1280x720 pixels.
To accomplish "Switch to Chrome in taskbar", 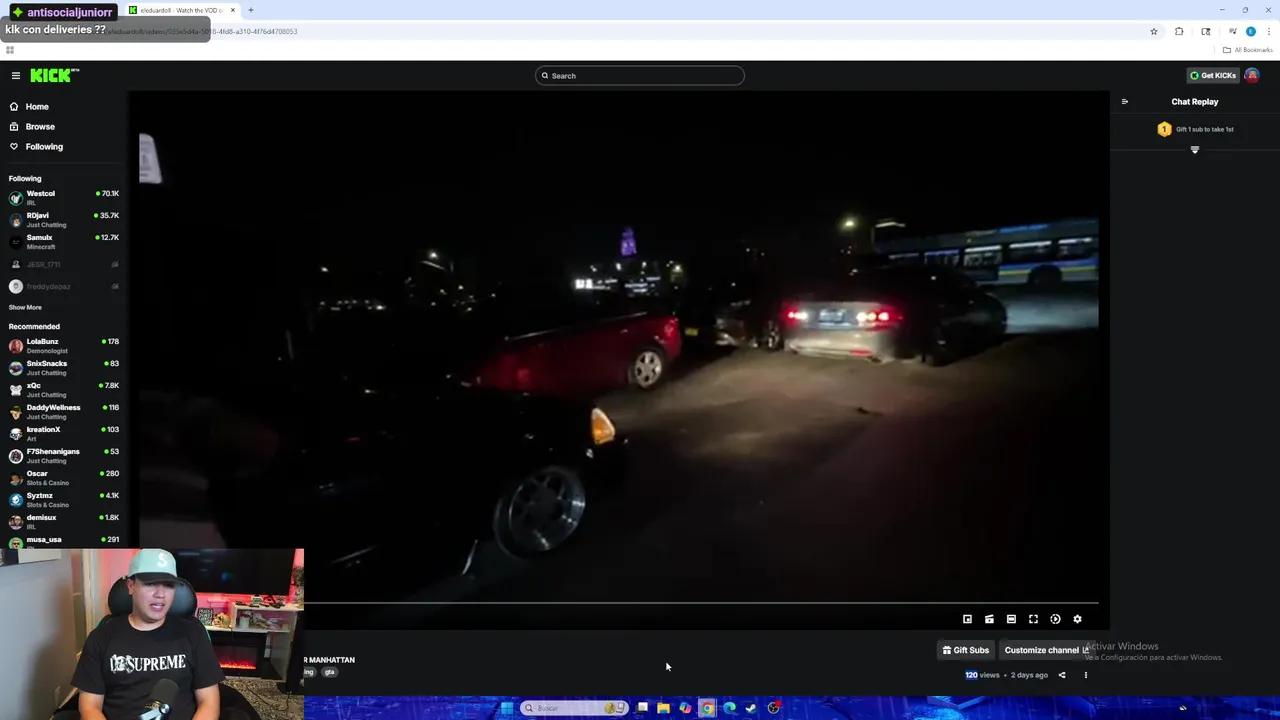I will (707, 708).
